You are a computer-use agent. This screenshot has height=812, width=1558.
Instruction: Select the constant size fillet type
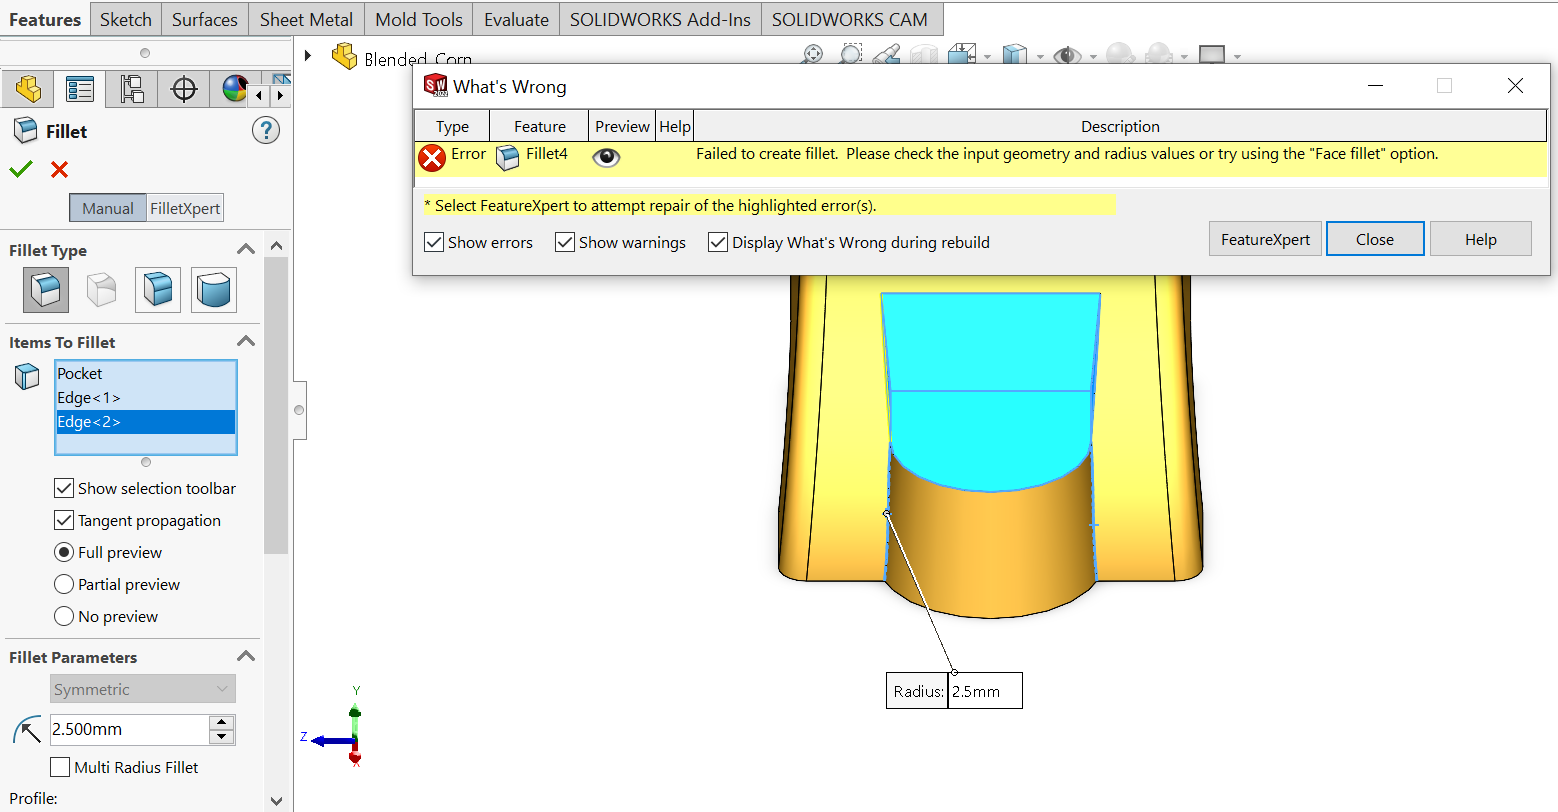point(46,290)
